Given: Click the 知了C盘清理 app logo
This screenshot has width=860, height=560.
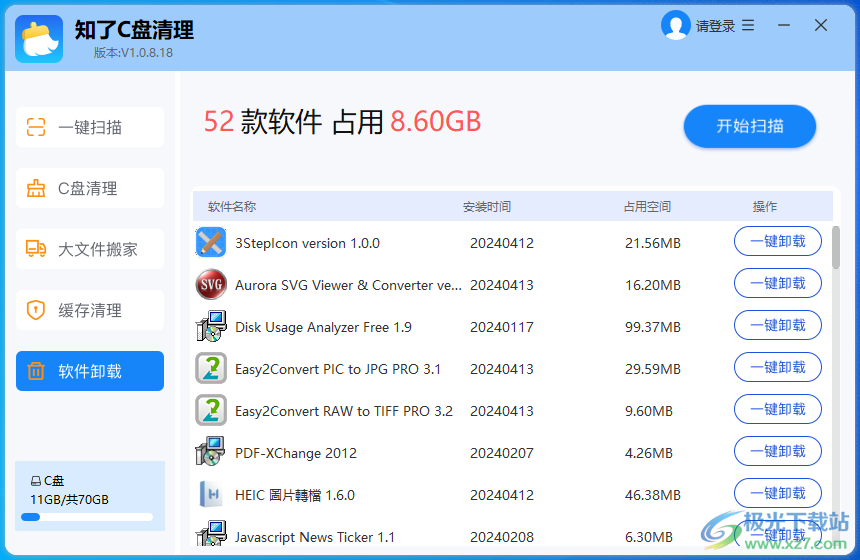Looking at the screenshot, I should (39, 39).
